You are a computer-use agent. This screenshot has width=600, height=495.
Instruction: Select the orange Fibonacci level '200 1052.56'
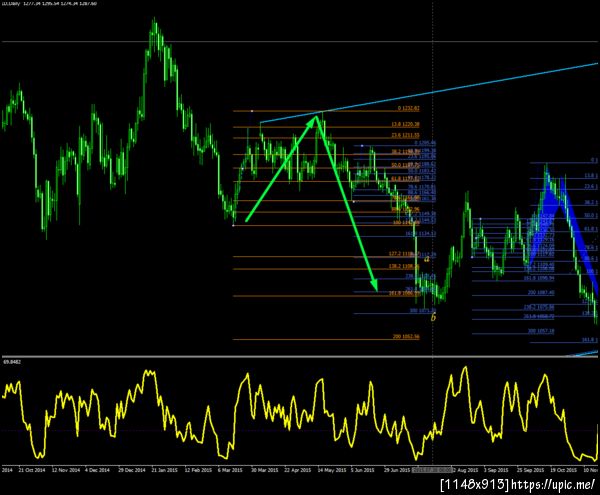point(406,337)
